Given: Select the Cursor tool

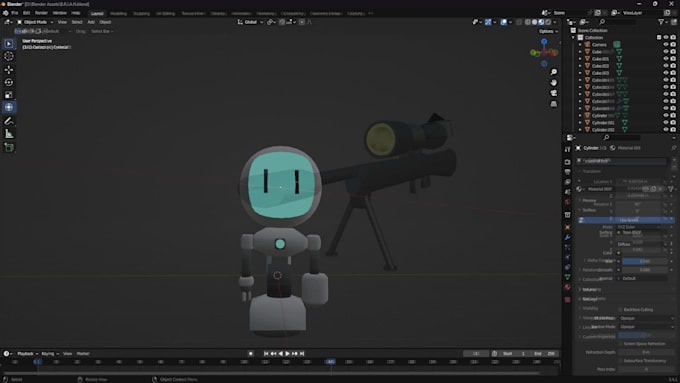Looking at the screenshot, I should (9, 56).
